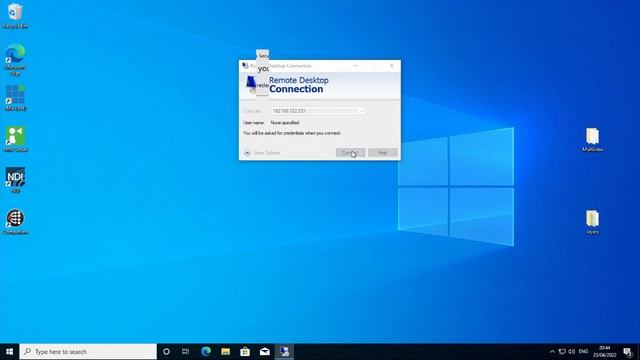Open the Multiview folder on the desktop
The image size is (640, 360).
pos(592,140)
